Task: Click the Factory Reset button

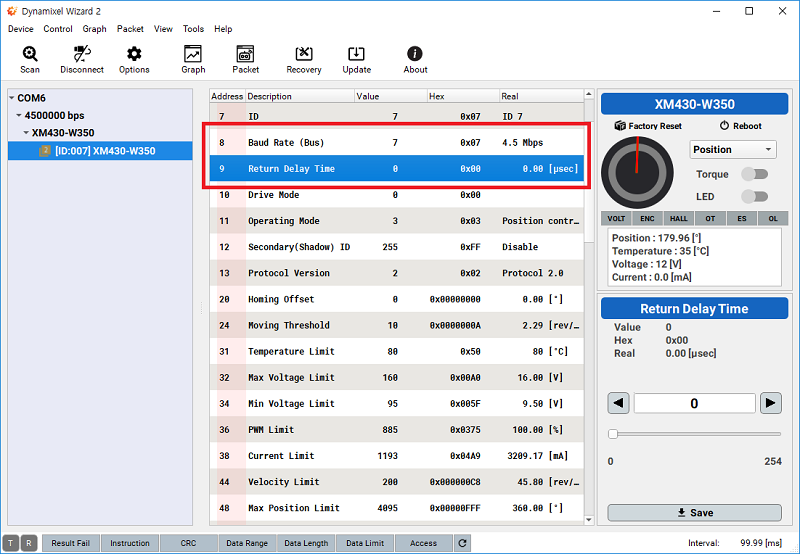Action: (648, 126)
